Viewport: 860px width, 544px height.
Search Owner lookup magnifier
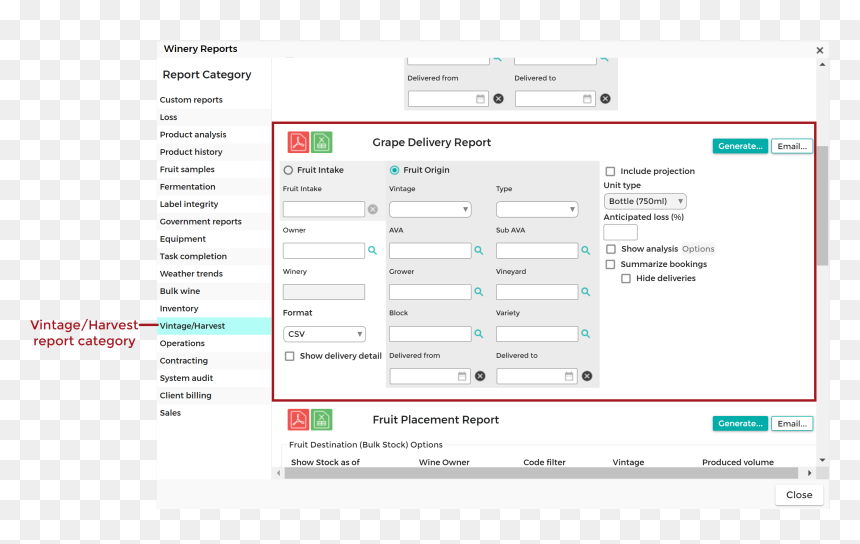[372, 251]
